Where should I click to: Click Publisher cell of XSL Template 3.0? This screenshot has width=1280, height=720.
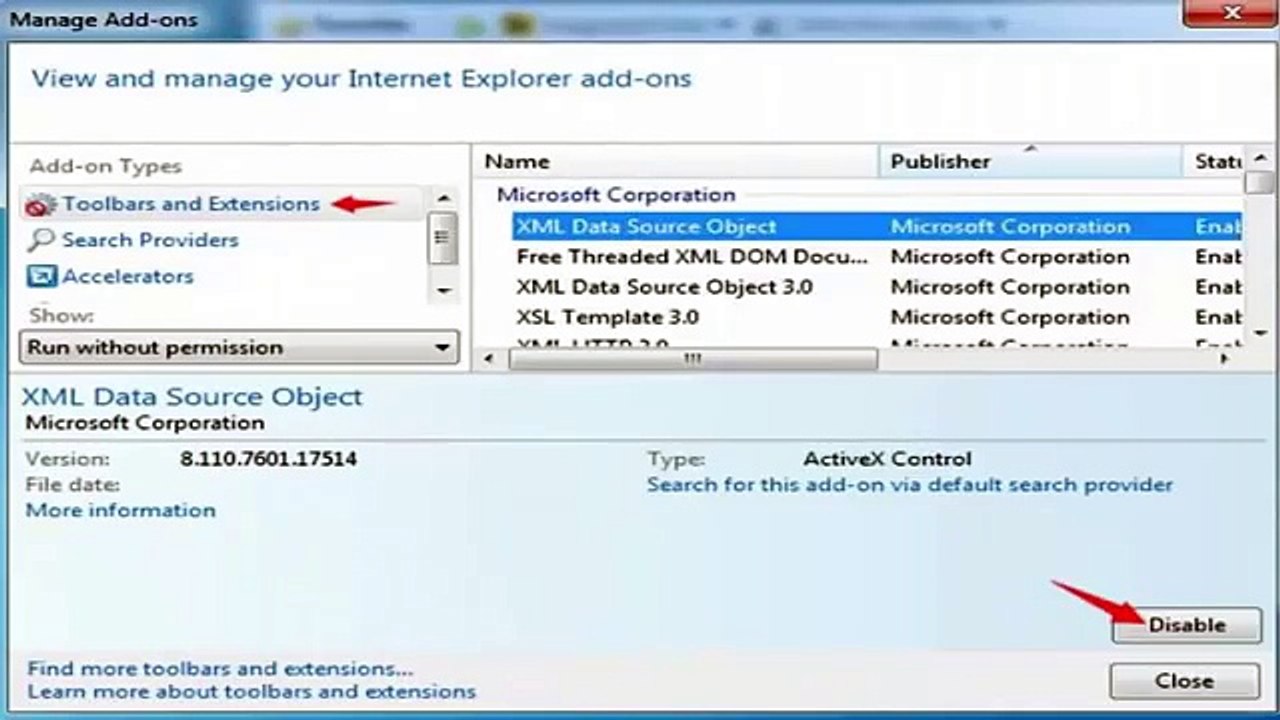1010,317
